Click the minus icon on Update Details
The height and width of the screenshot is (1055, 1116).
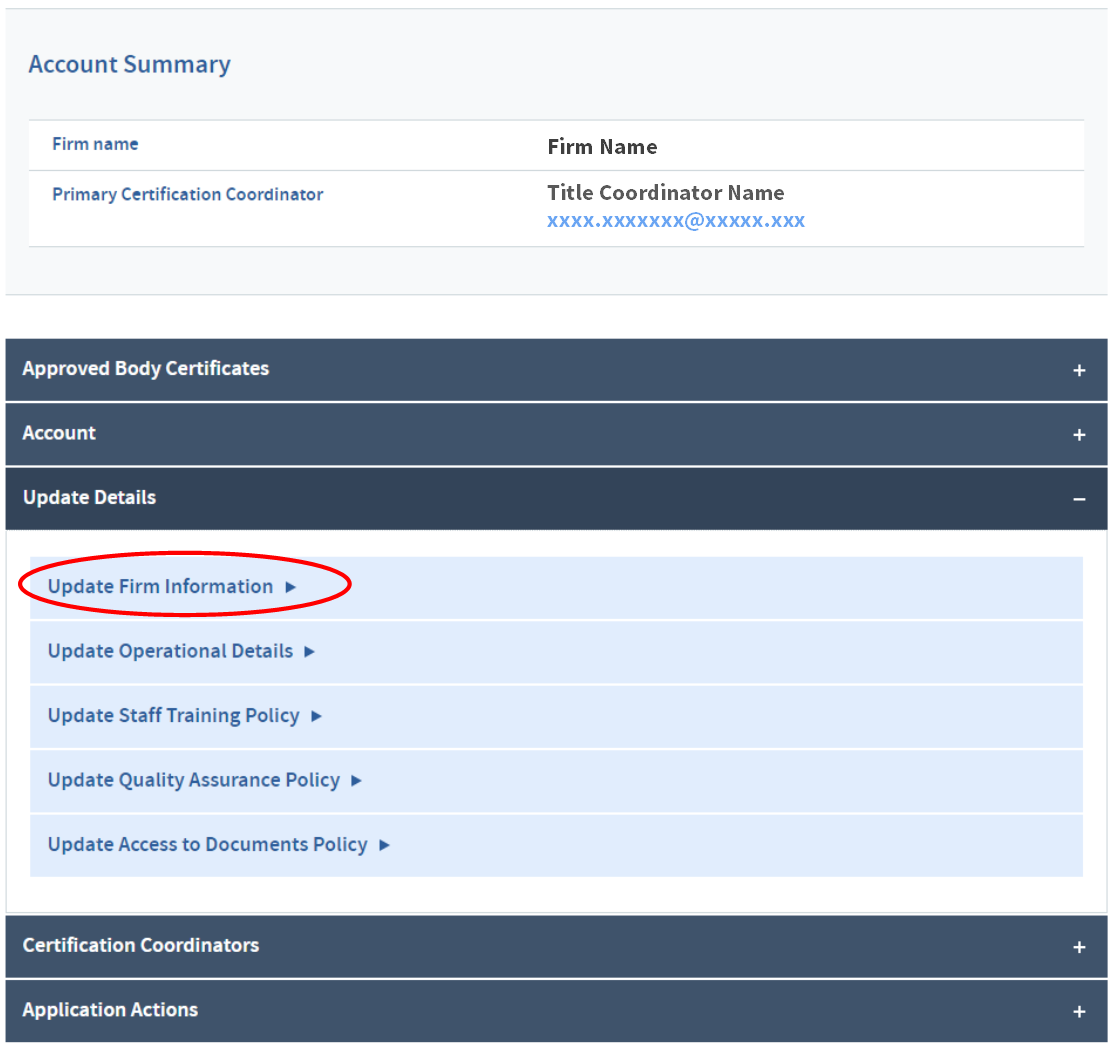tap(1079, 500)
